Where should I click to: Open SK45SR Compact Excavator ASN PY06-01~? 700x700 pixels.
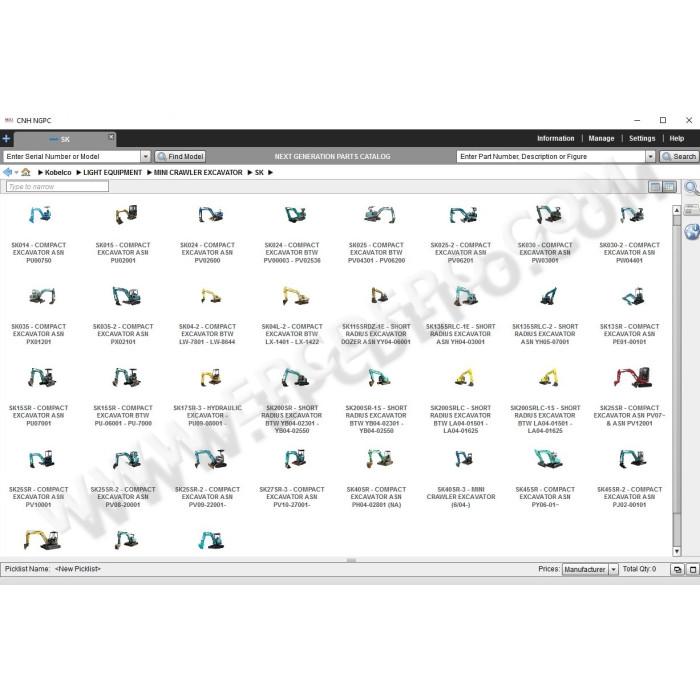(545, 478)
